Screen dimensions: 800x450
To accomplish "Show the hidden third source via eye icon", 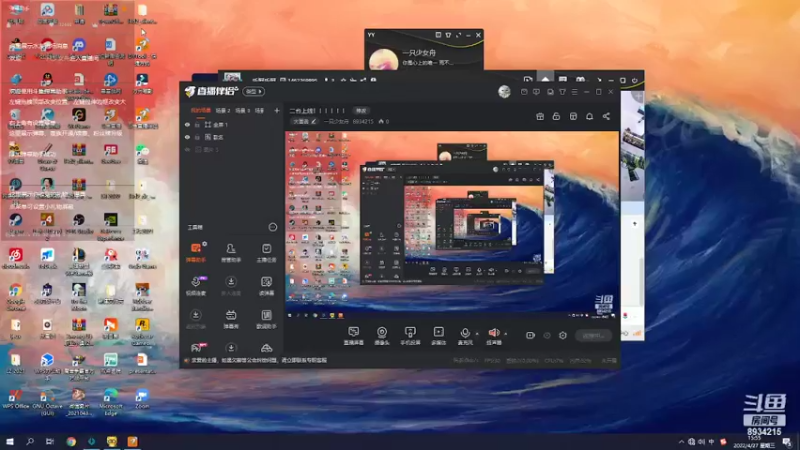I will (x=187, y=149).
